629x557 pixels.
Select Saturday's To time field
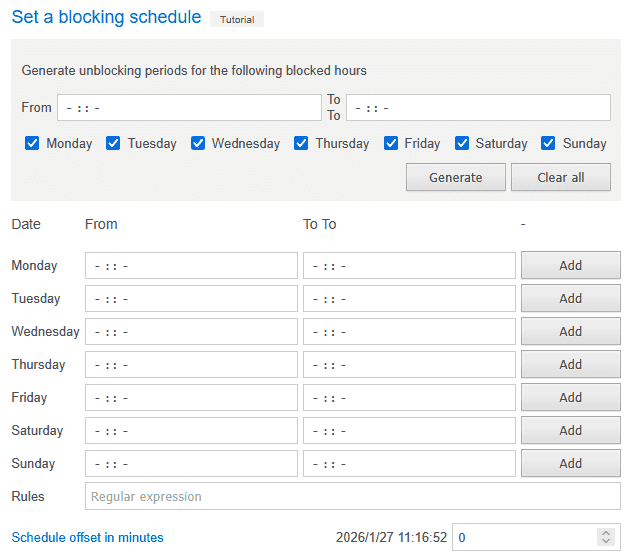409,430
